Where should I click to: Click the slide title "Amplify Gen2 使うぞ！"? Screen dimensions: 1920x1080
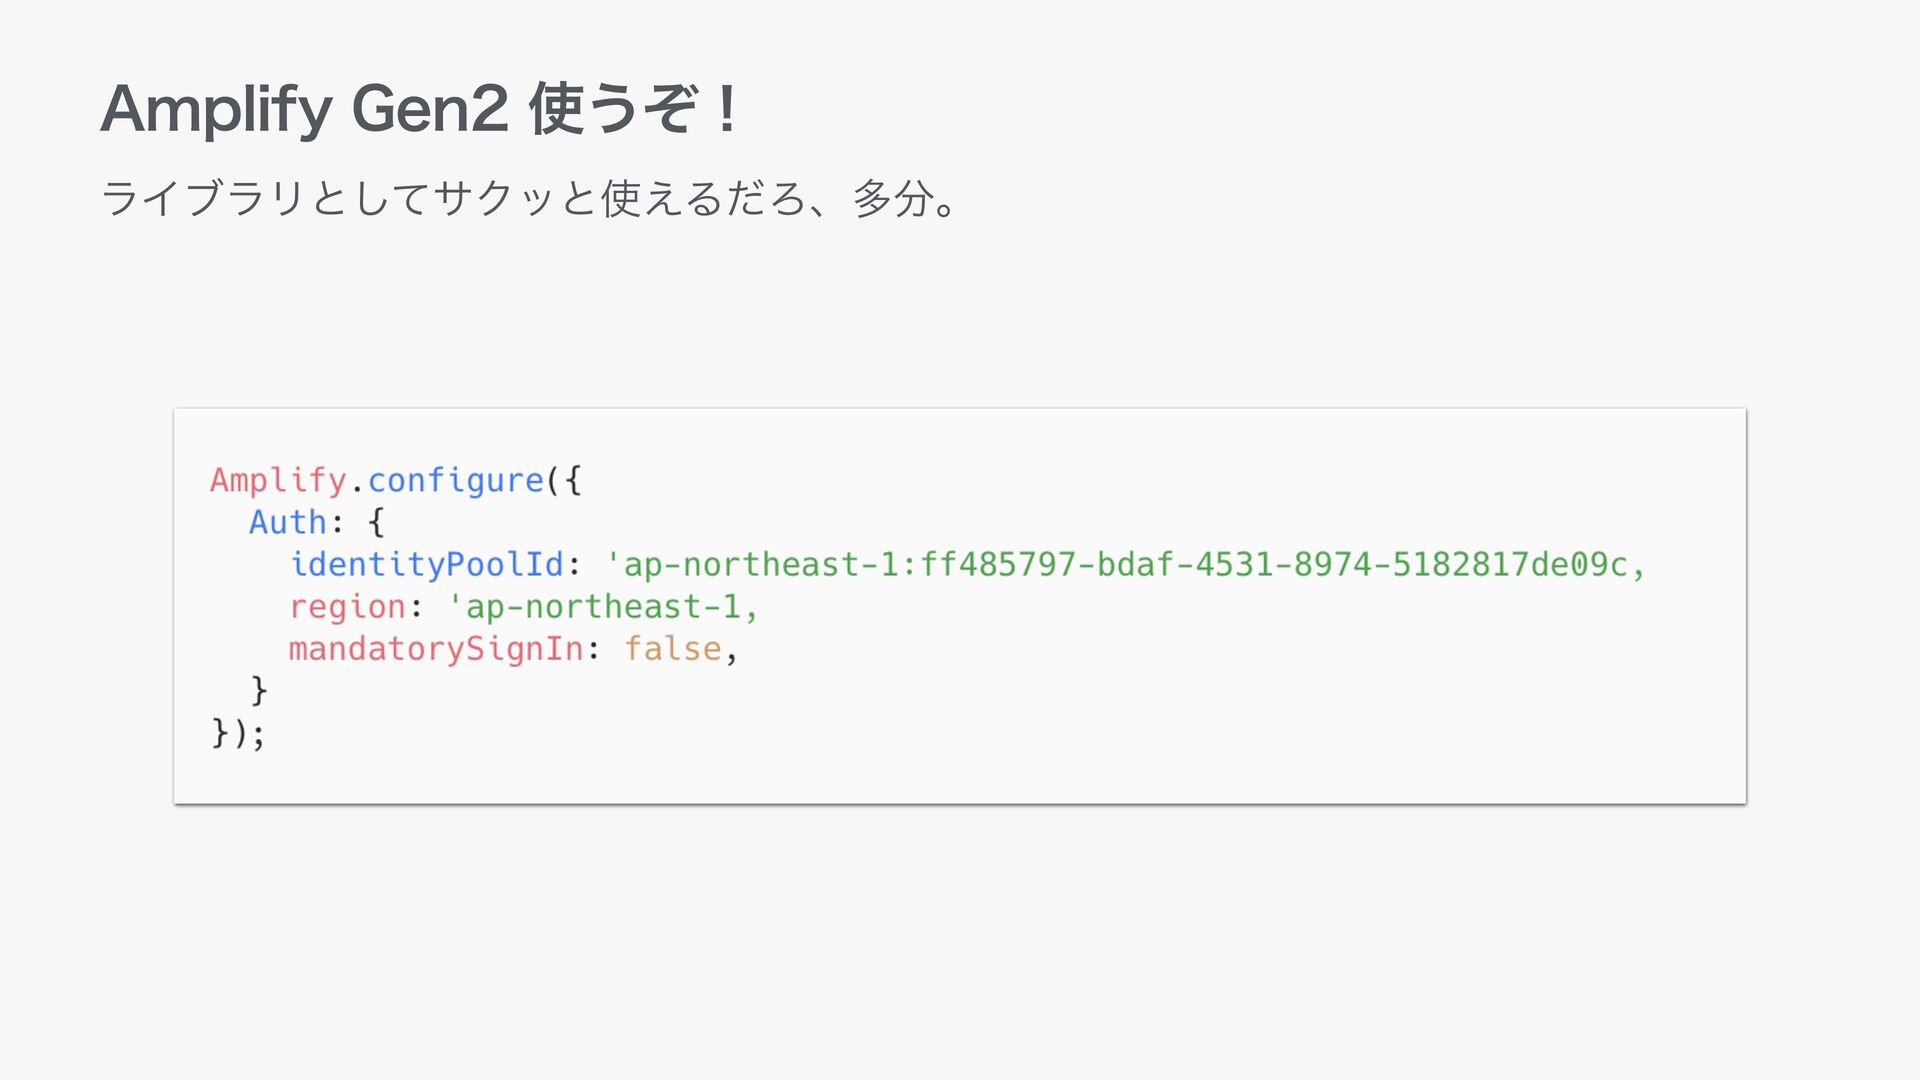tap(420, 109)
